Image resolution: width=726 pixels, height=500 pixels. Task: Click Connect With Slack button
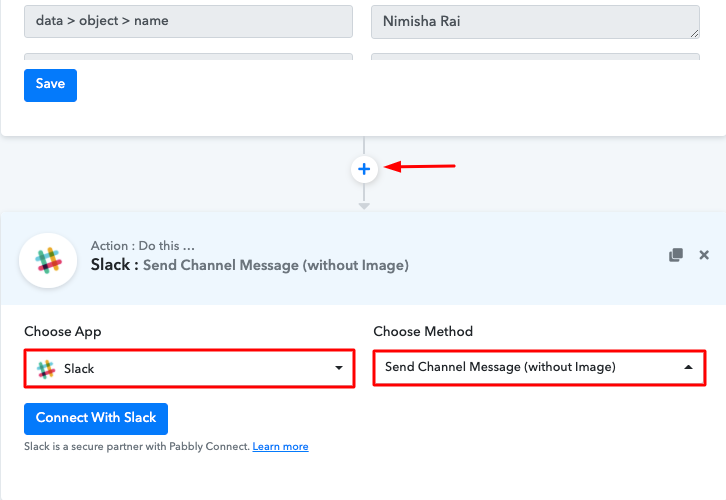pos(96,419)
